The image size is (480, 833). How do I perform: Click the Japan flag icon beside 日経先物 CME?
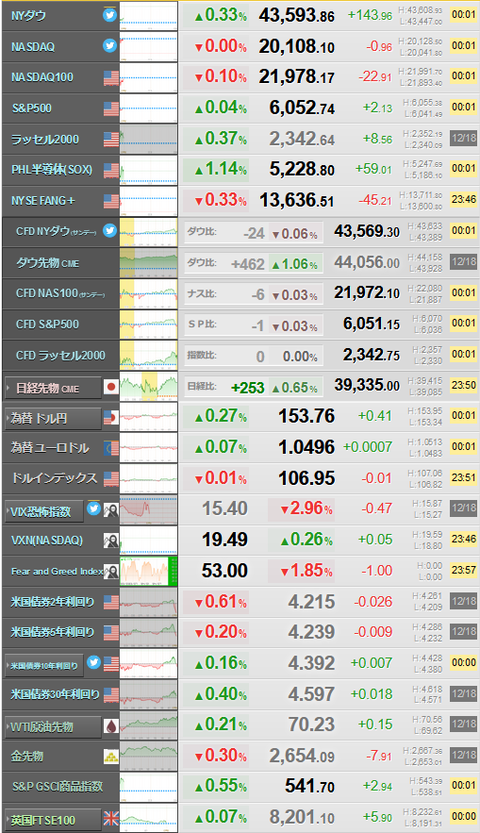pos(111,387)
